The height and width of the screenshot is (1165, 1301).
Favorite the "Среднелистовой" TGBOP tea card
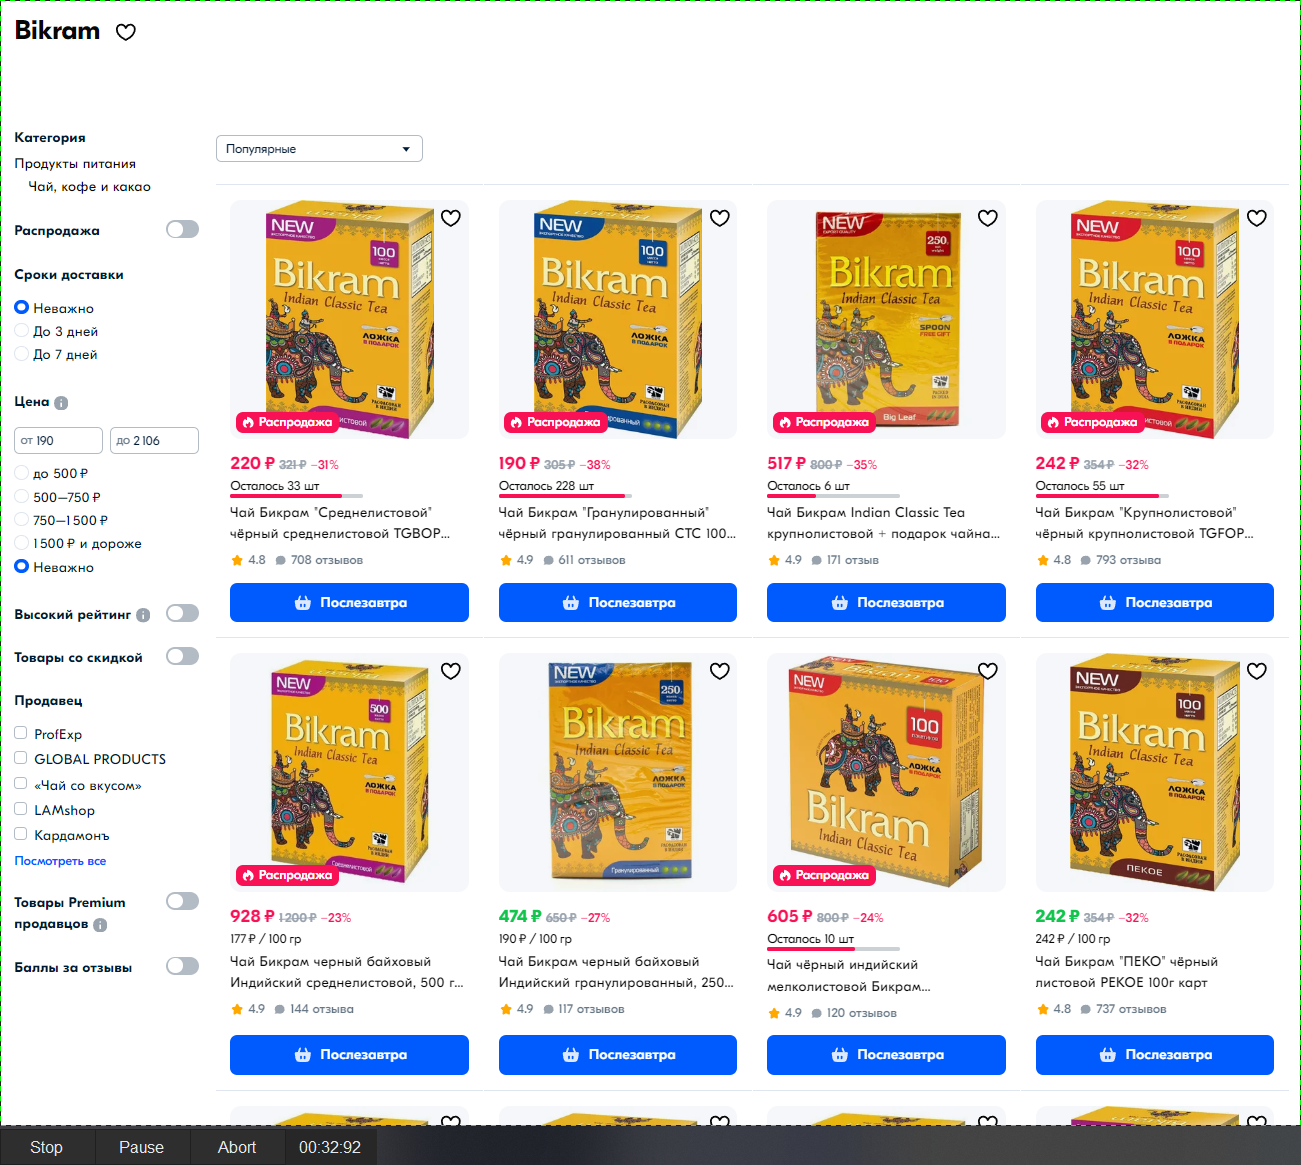(x=451, y=218)
